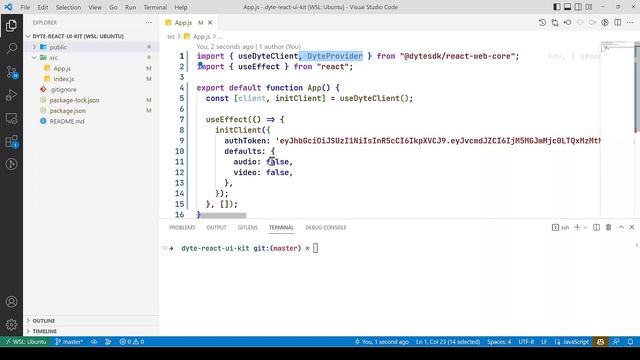Open the Source Control view
640x360 pixels.
(x=11, y=72)
